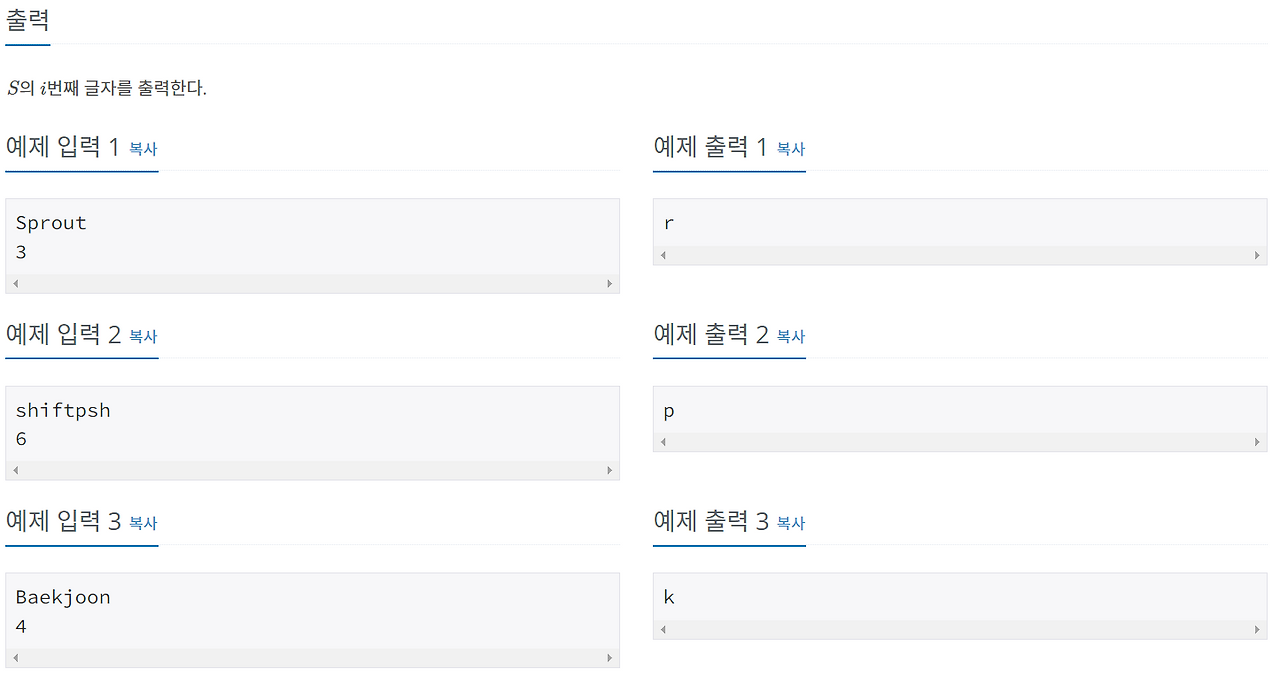Click the left scroll arrow under shiftpsh sample
Screen dimensions: 1280x684
click(x=16, y=470)
